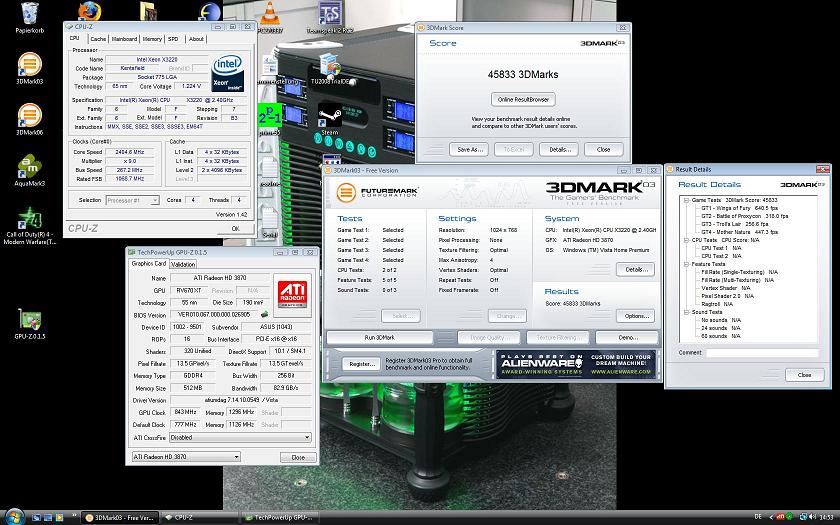The image size is (840, 525).
Task: Open the ATI Radeon HD 3870 card selector
Action: tap(186, 457)
